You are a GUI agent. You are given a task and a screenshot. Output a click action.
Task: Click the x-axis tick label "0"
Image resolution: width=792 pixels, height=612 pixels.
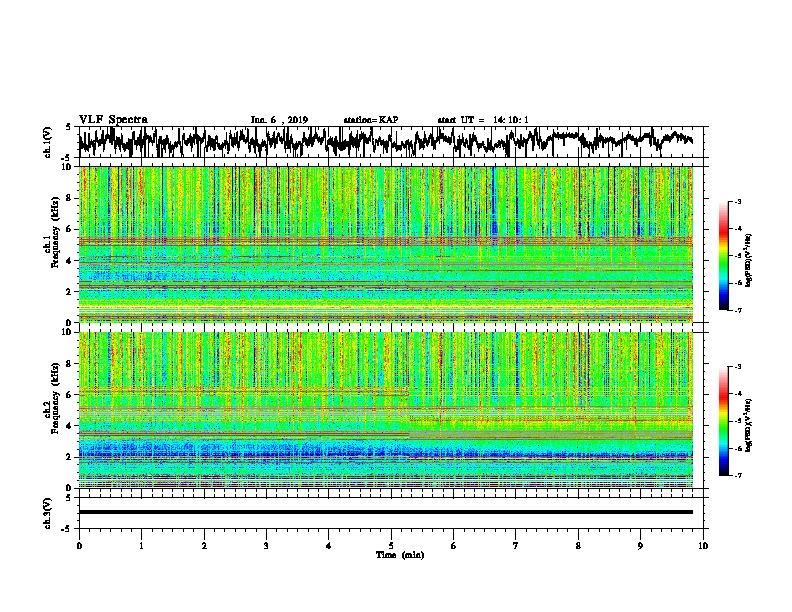(x=79, y=546)
